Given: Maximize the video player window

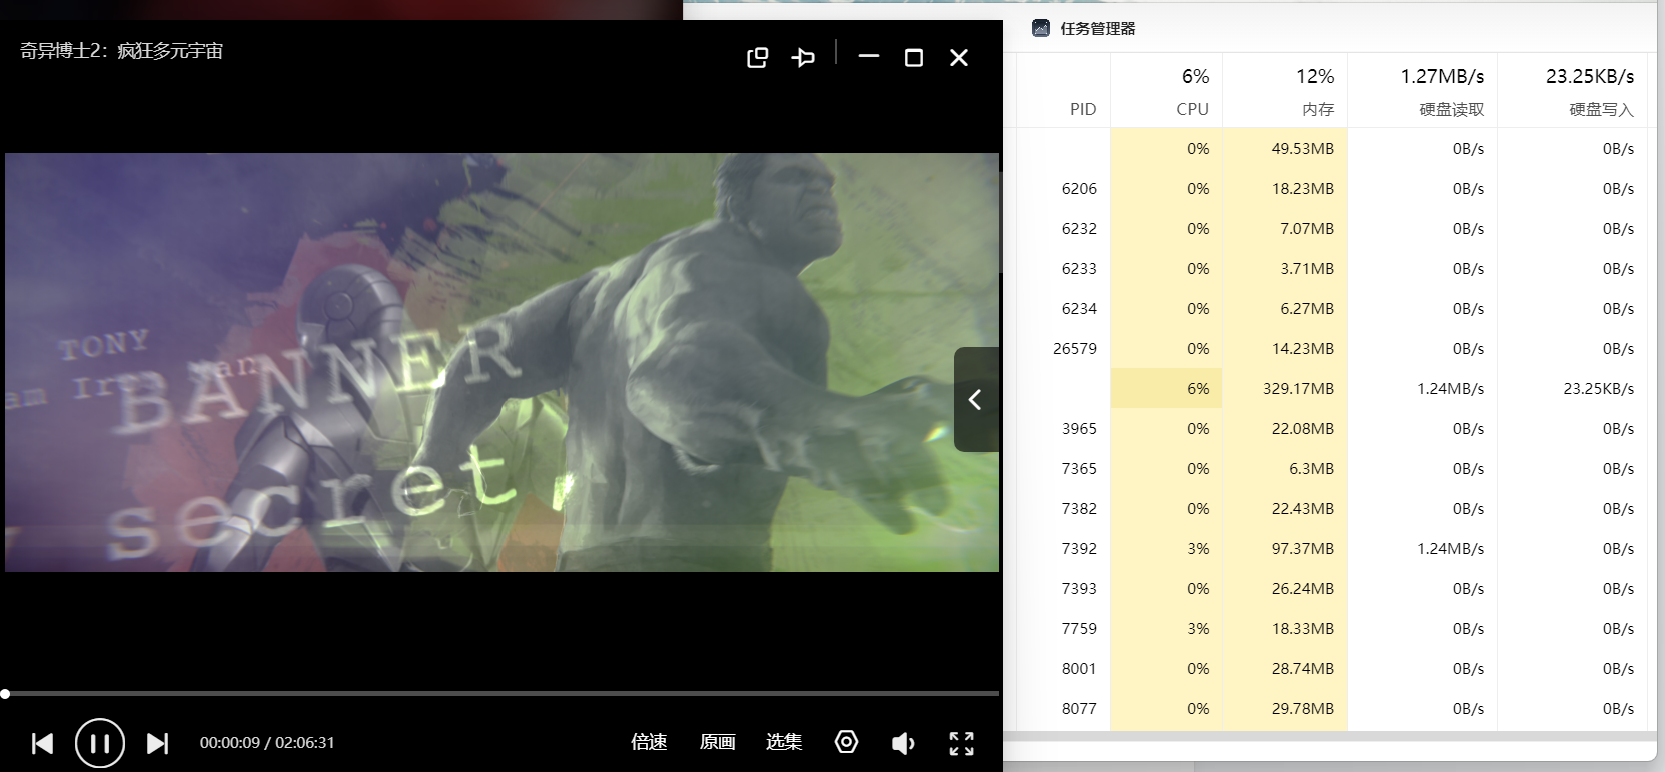Looking at the screenshot, I should (913, 58).
